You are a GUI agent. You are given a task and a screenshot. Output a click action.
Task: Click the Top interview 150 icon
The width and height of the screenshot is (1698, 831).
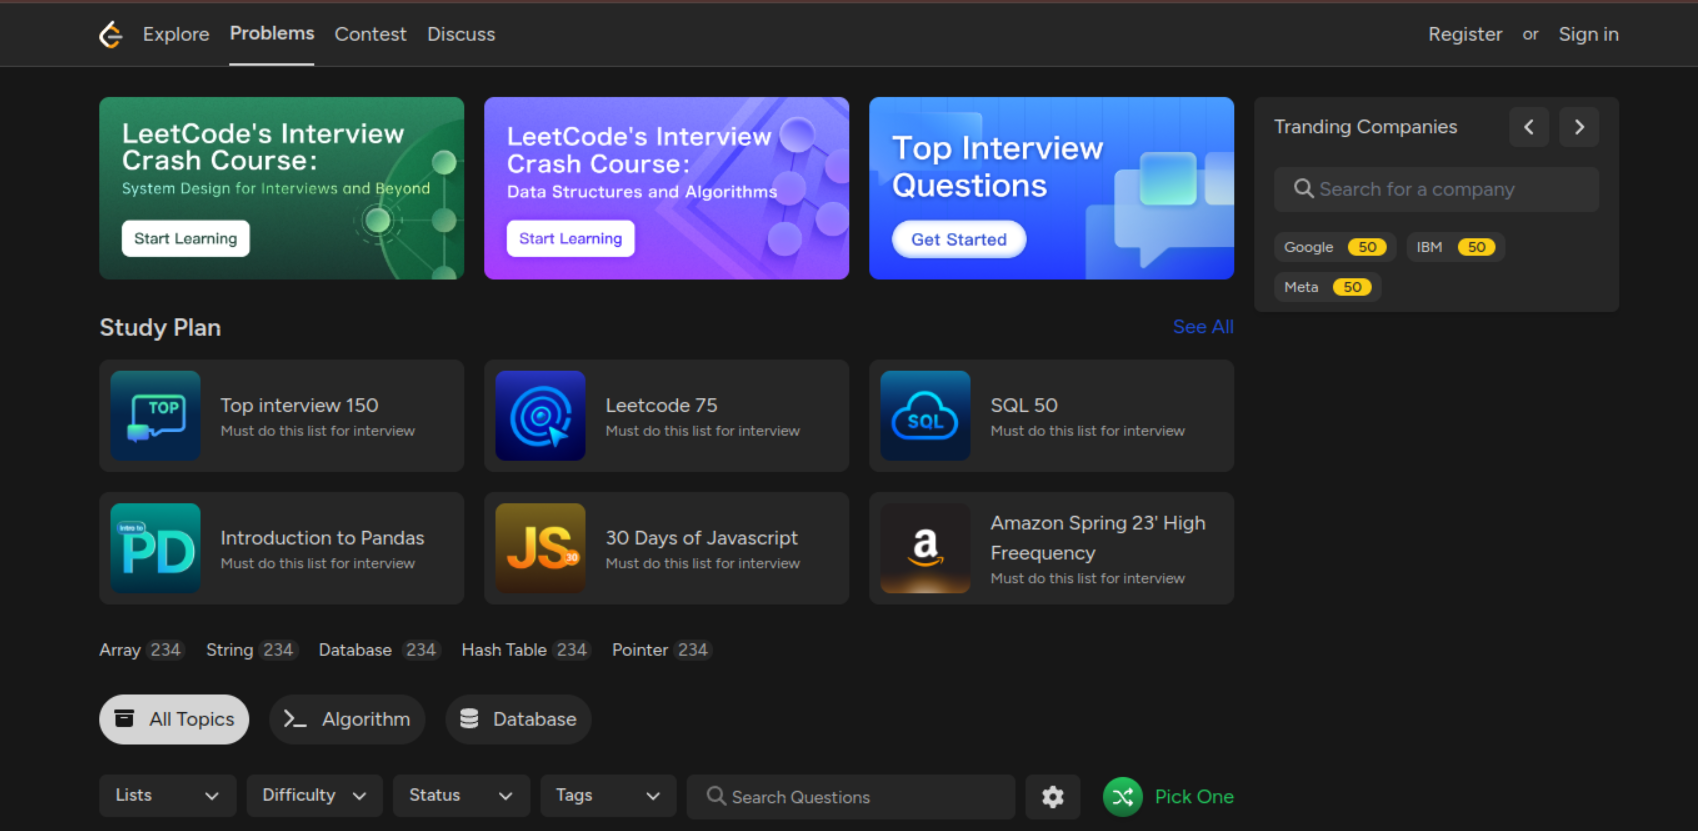pyautogui.click(x=155, y=416)
